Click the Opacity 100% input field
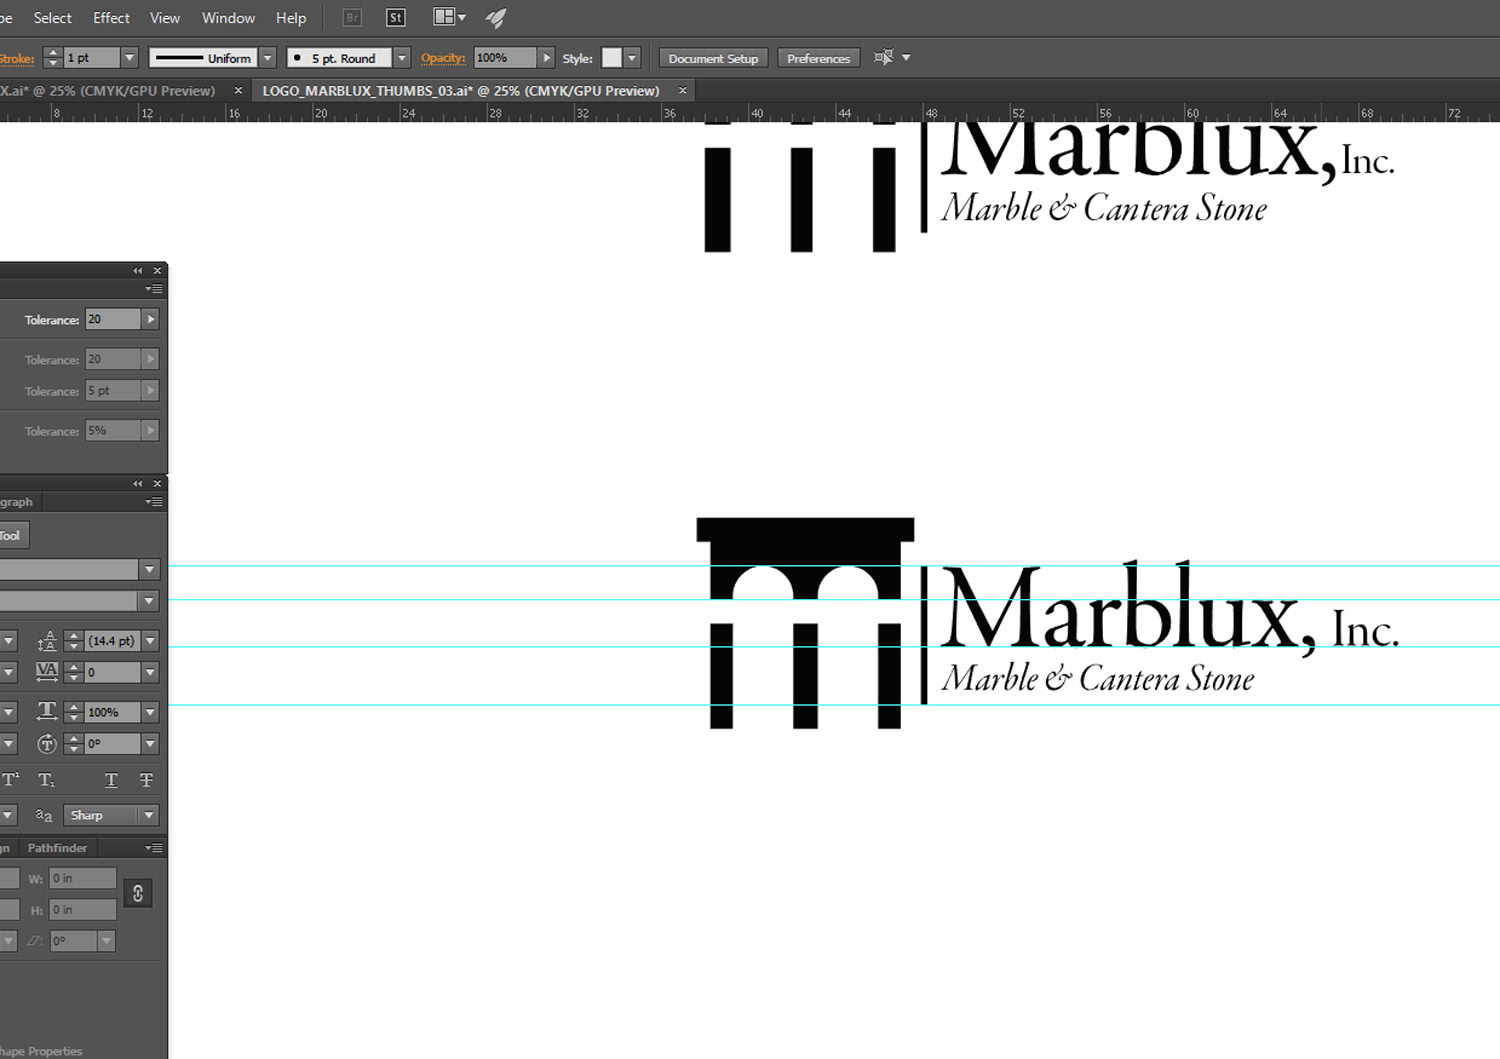Screen dimensions: 1500x1059 click(x=505, y=58)
